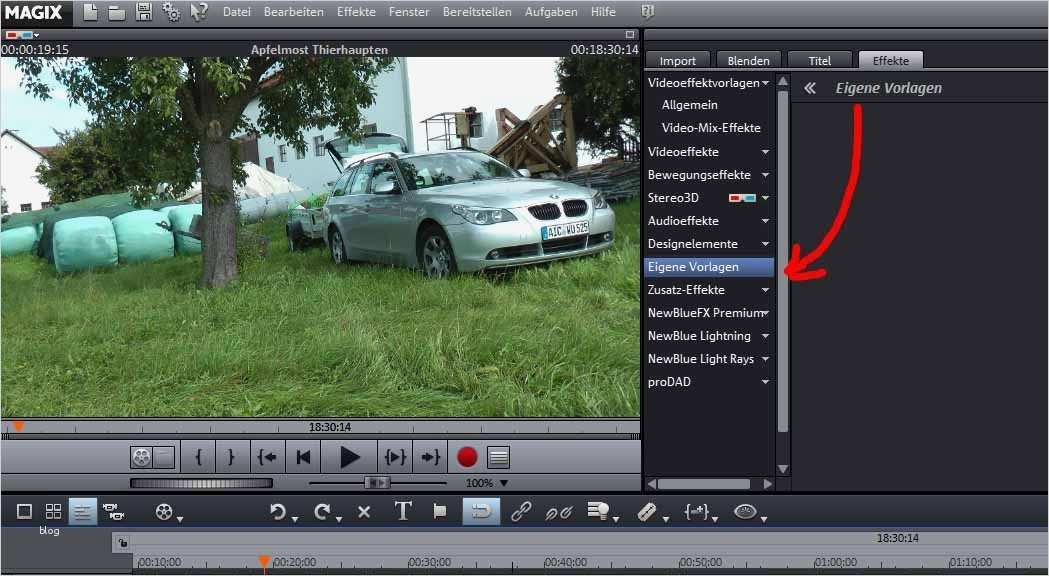
Task: Open the insert mode braces dropdown
Action: tap(700, 512)
